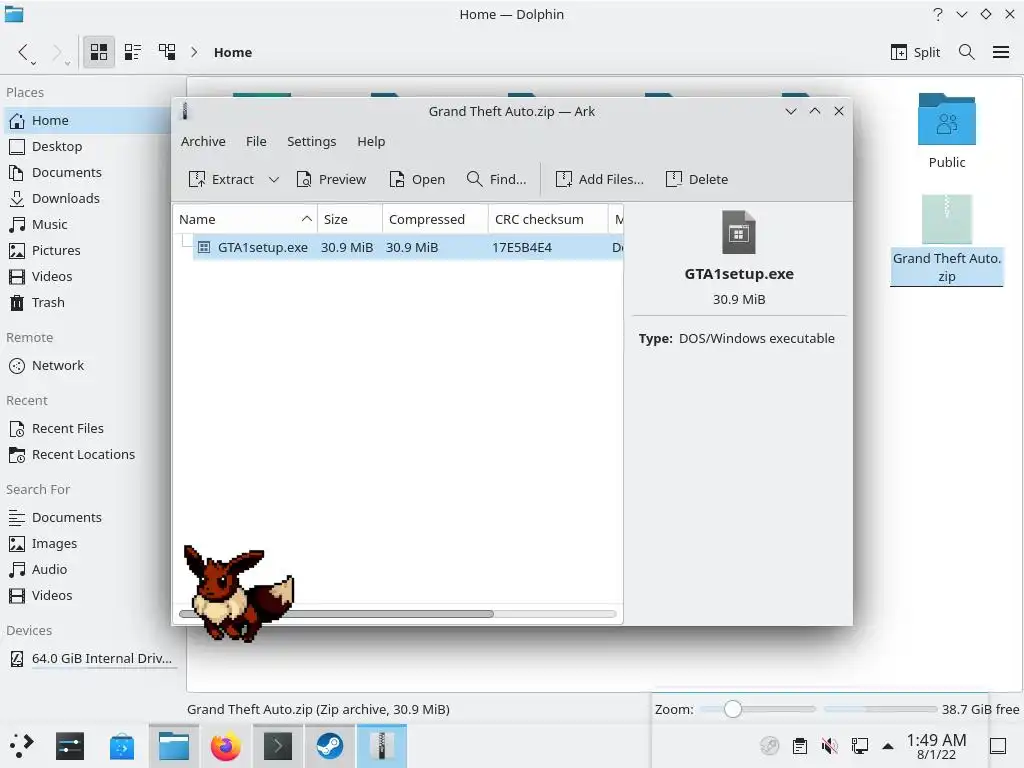Select 64.0 GiB Internal Drive device
This screenshot has height=768, width=1024.
tap(91, 658)
